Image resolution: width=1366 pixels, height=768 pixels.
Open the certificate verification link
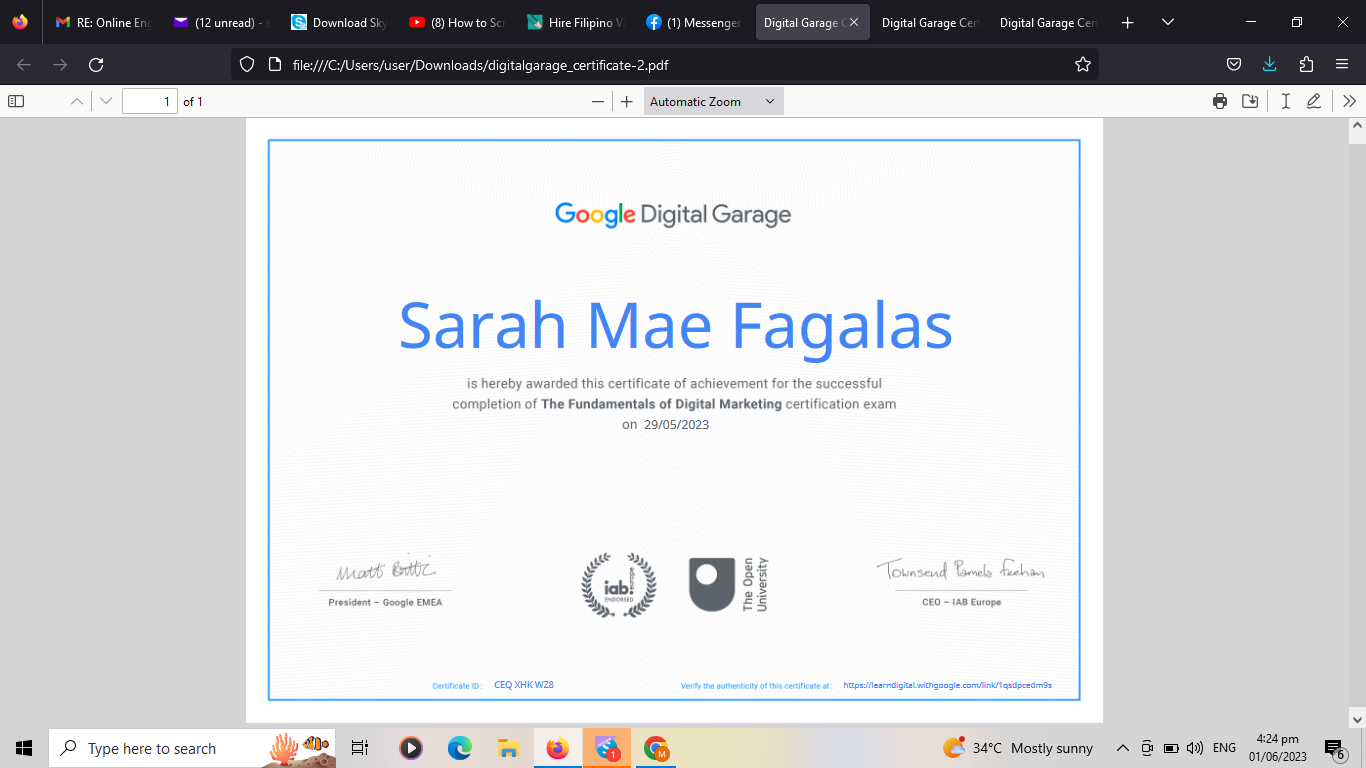coord(947,685)
